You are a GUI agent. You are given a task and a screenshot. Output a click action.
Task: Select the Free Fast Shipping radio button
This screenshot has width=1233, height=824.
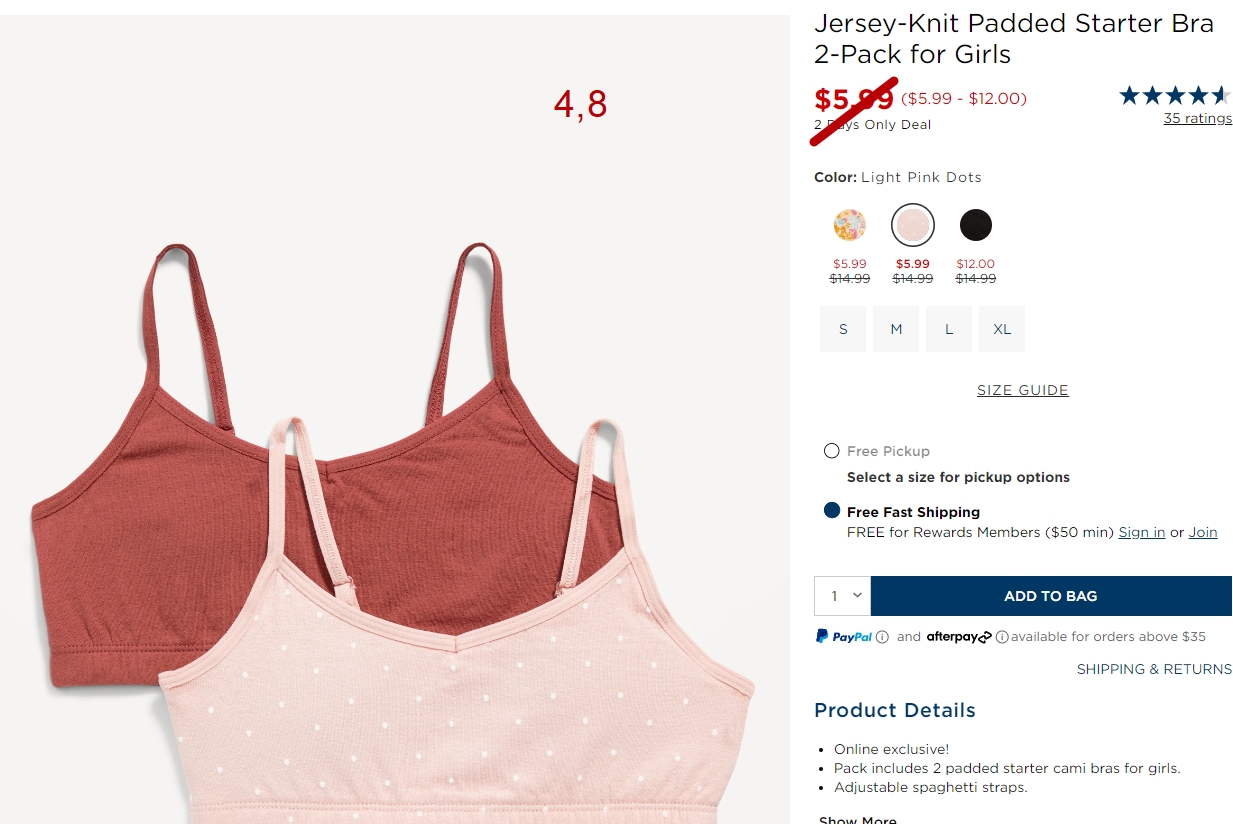click(x=831, y=511)
